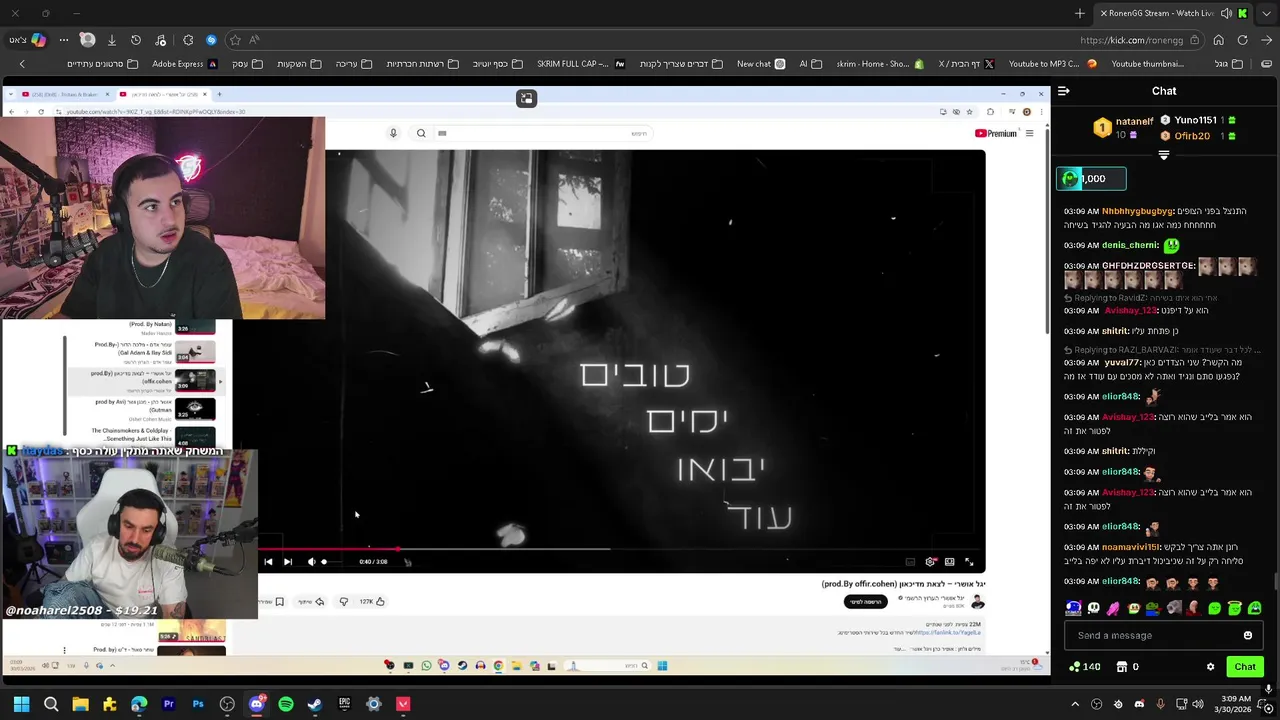Viewport: 1280px width, 720px height.
Task: Open Discord from taskbar
Action: (x=256, y=704)
